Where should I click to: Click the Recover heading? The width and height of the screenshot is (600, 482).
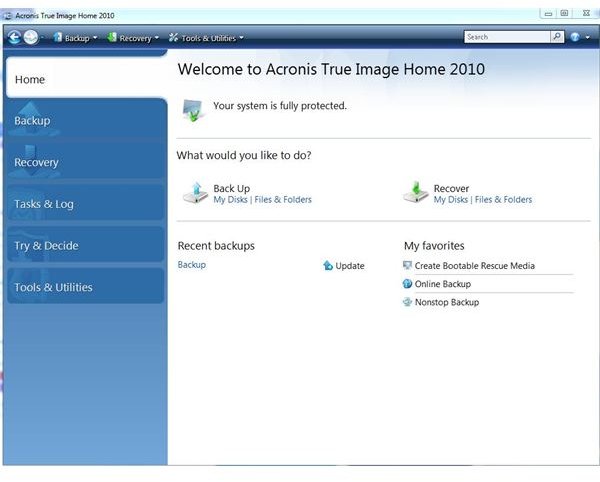coord(451,188)
